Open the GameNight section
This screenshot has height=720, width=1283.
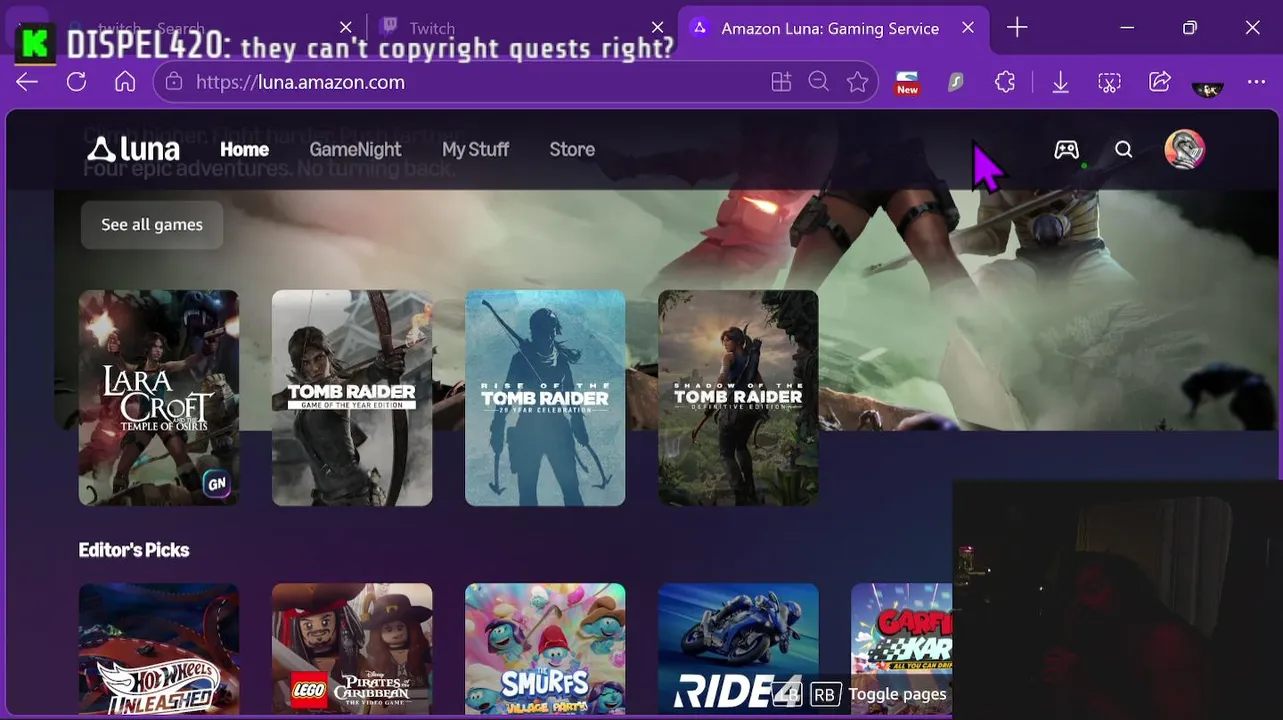tap(355, 149)
